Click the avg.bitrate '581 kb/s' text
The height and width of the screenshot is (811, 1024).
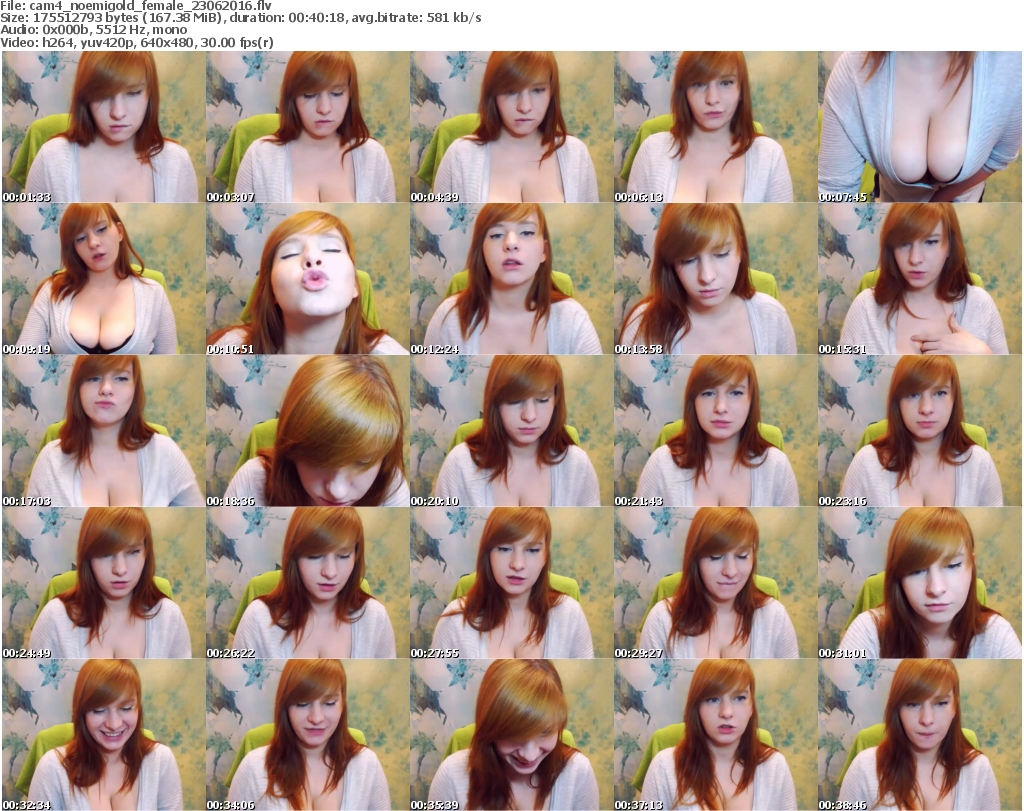[454, 18]
